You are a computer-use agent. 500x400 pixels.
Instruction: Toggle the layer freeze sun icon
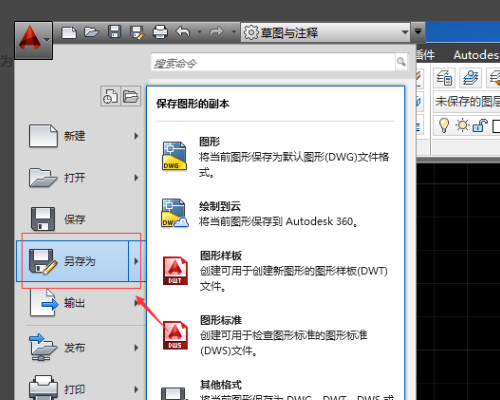(462, 125)
